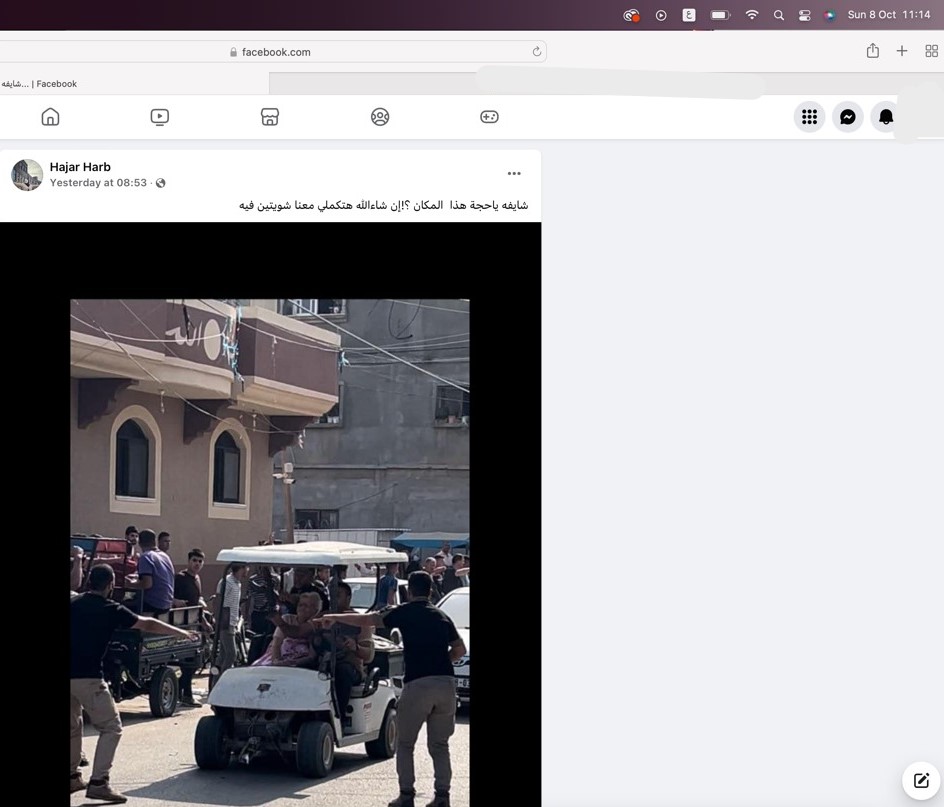This screenshot has height=807, width=944.
Task: Open the Messenger chats icon
Action: pos(848,117)
